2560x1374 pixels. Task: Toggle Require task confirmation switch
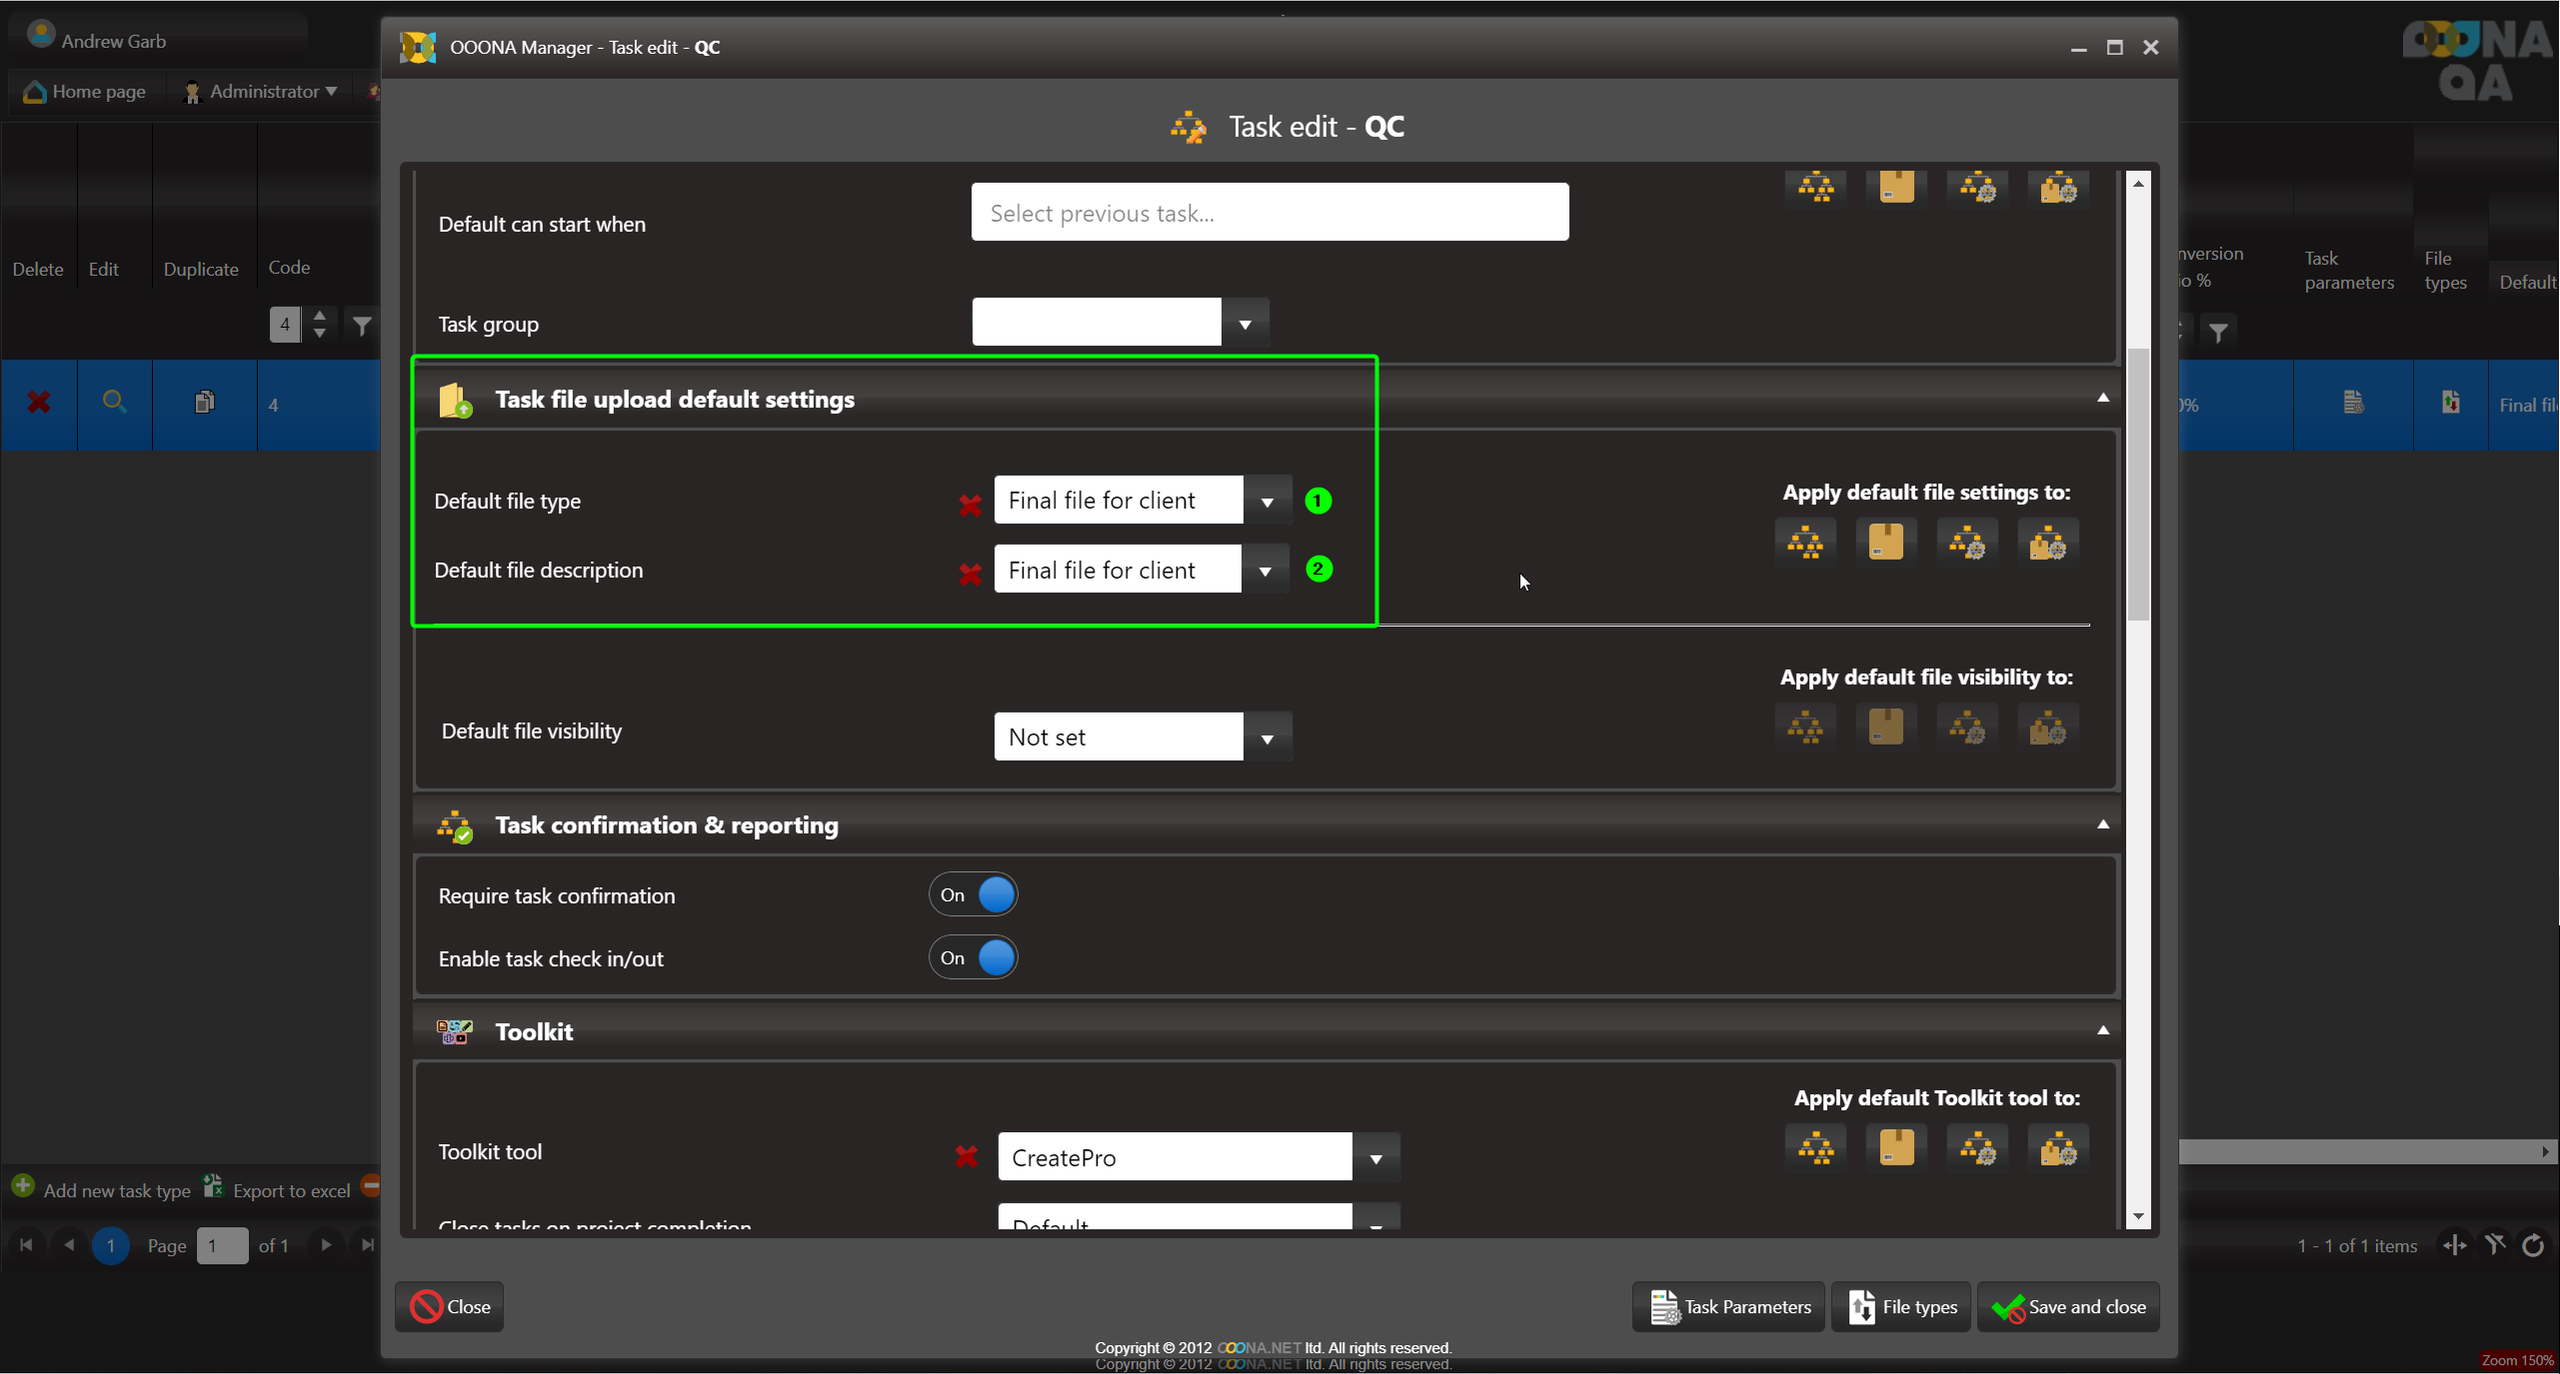point(973,895)
